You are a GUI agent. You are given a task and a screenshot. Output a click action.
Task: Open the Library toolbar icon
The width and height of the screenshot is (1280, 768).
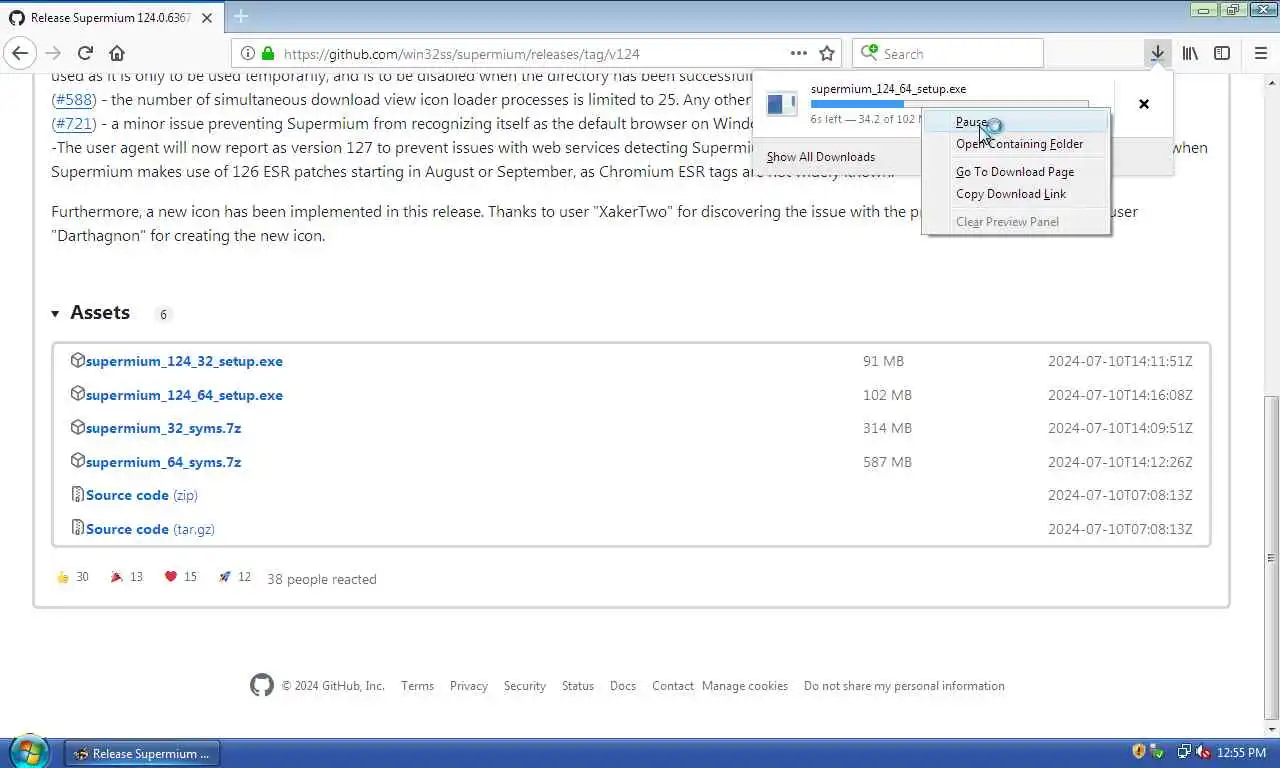point(1190,53)
